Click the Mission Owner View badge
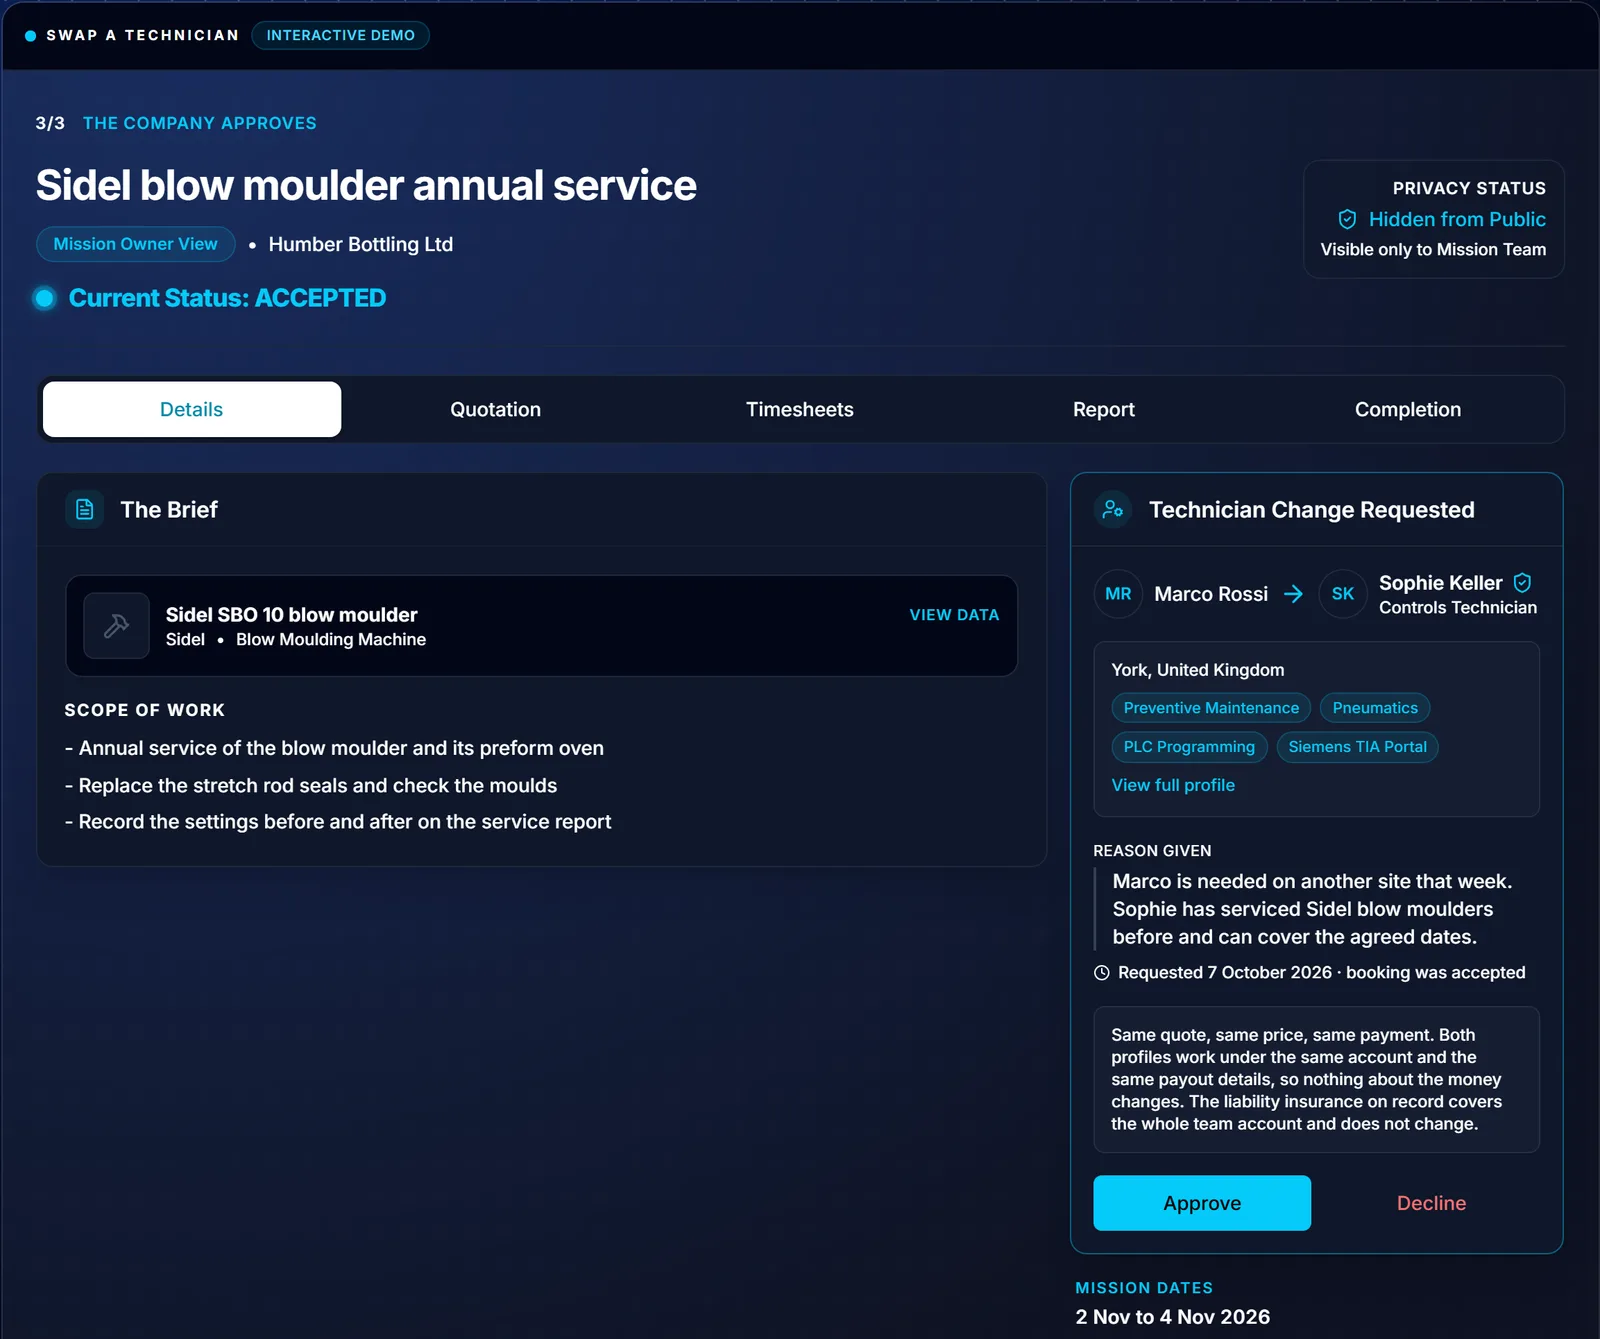Viewport: 1600px width, 1339px height. (136, 244)
